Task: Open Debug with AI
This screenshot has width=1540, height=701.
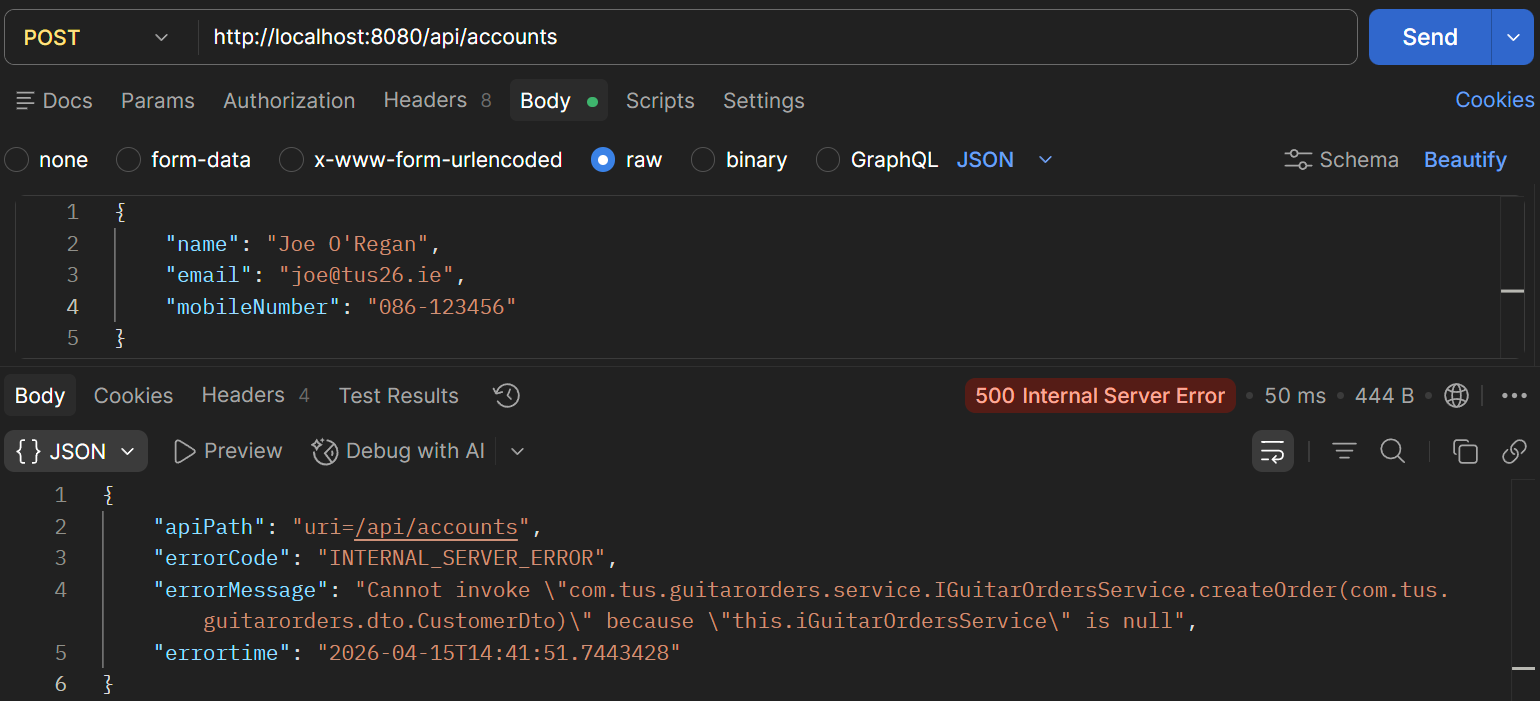Action: (398, 451)
